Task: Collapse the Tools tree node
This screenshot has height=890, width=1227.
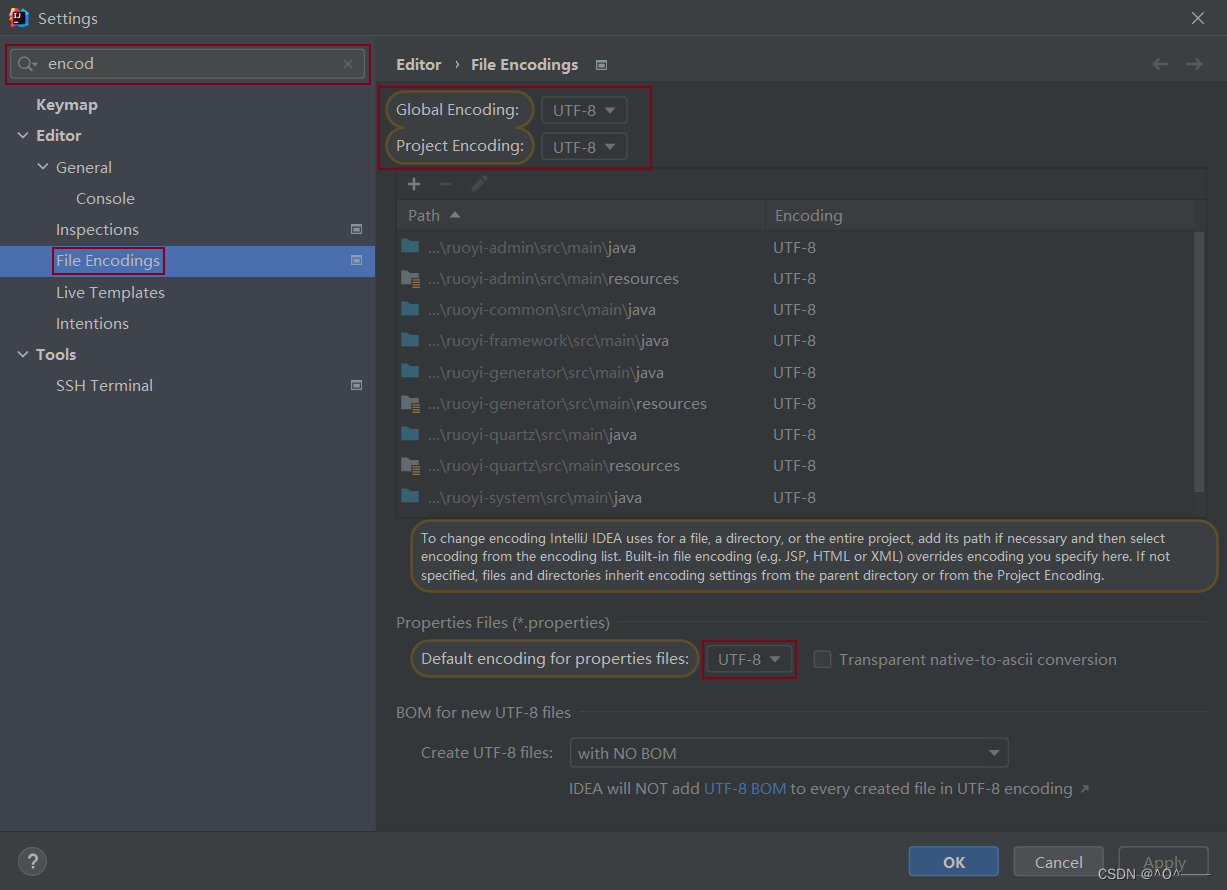Action: click(x=23, y=355)
